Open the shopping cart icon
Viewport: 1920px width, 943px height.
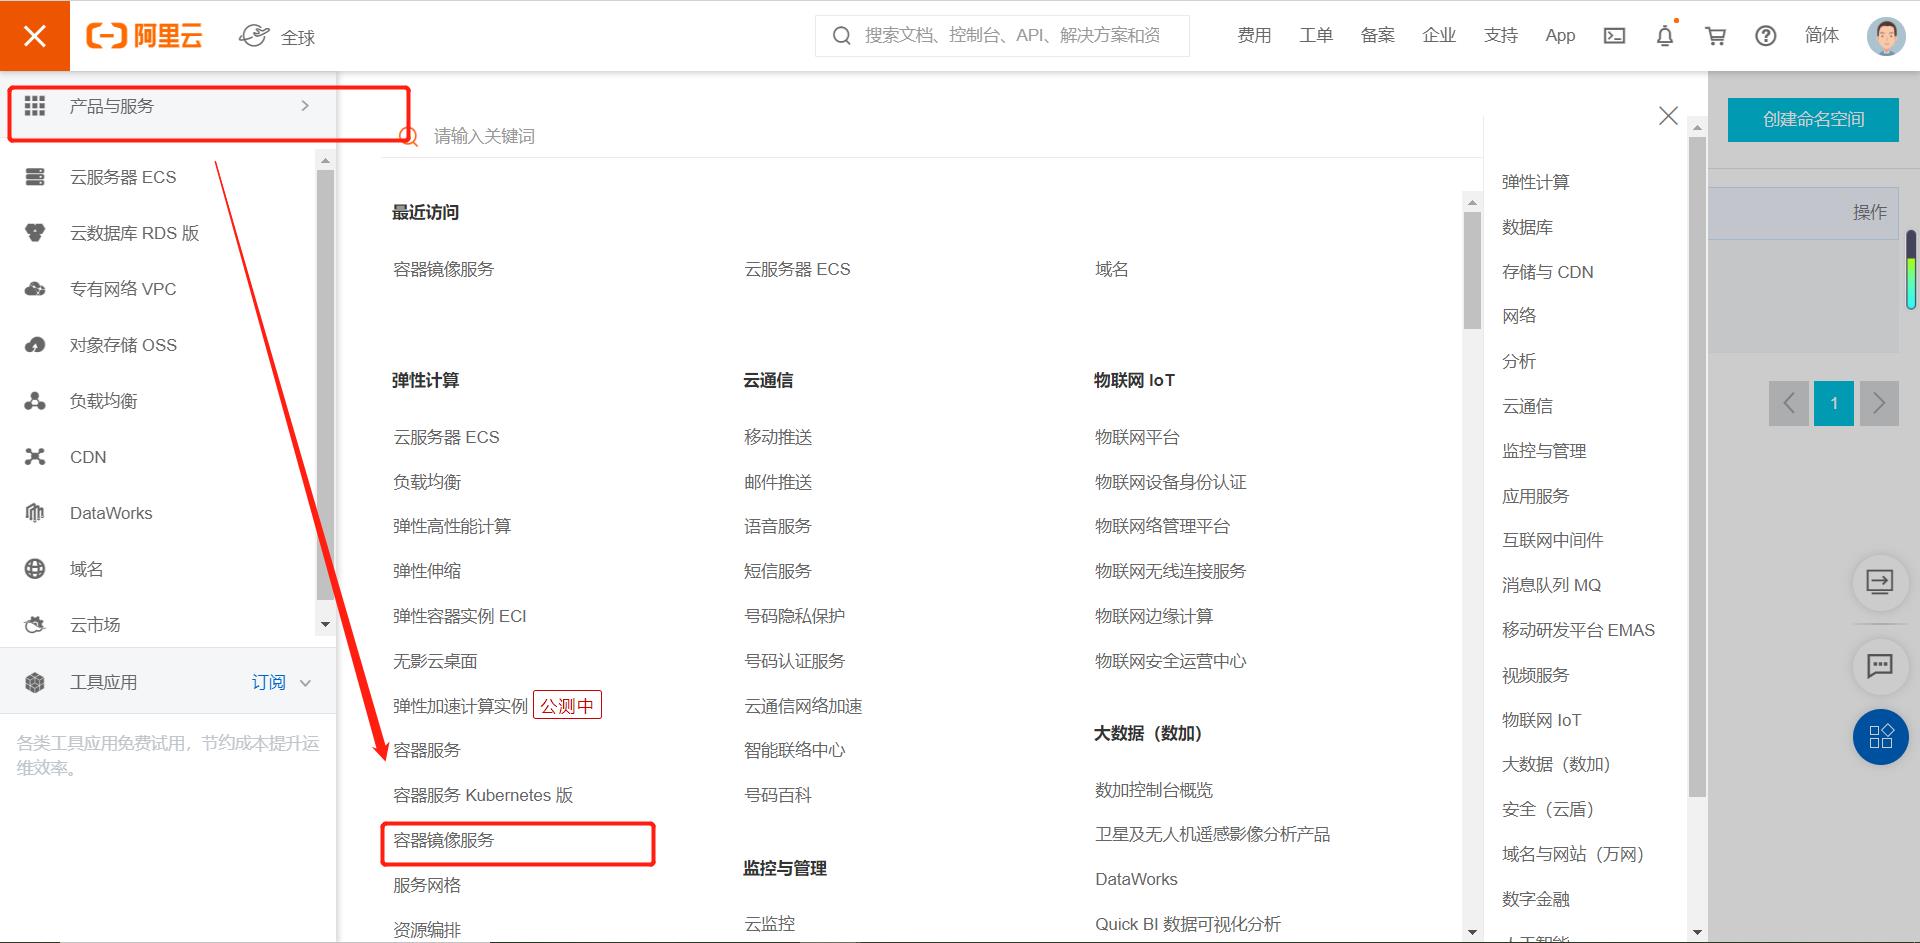(x=1716, y=36)
